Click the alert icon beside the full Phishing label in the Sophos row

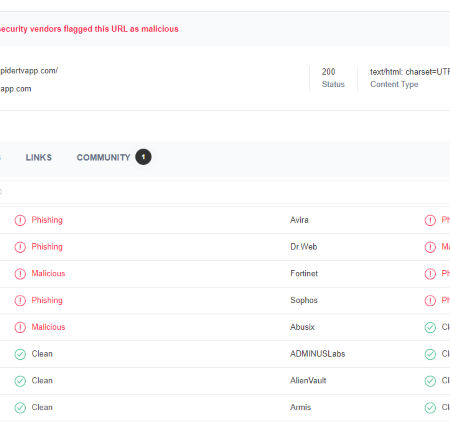click(20, 300)
